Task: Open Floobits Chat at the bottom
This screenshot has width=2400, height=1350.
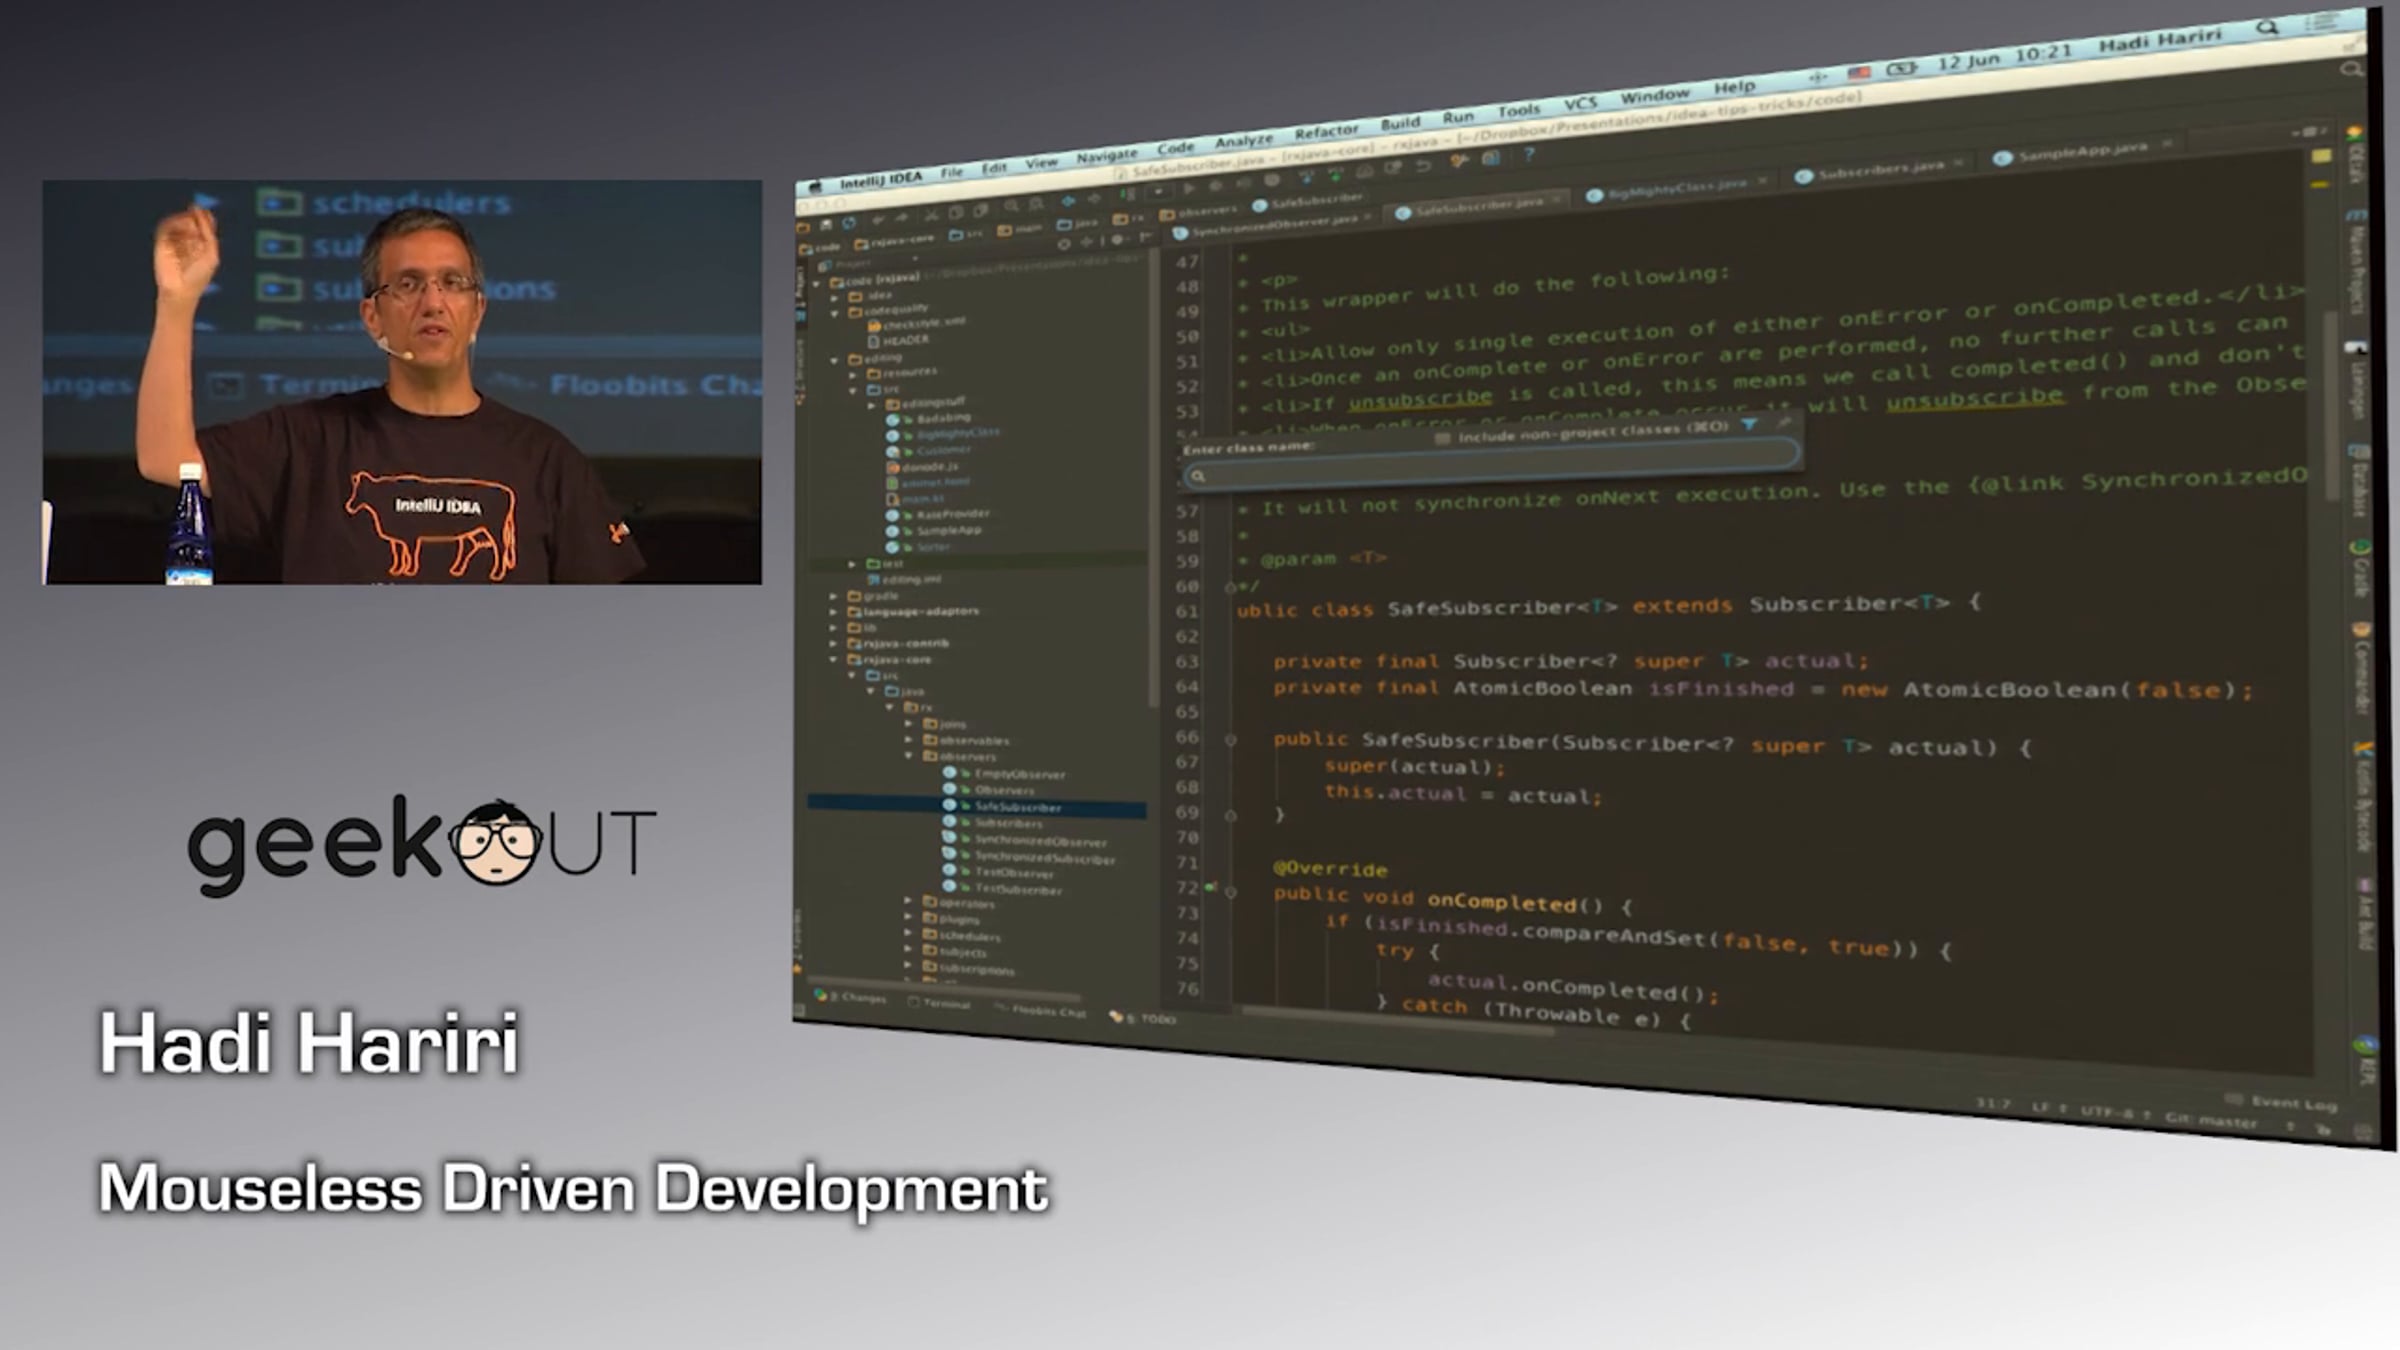Action: click(x=1041, y=1010)
